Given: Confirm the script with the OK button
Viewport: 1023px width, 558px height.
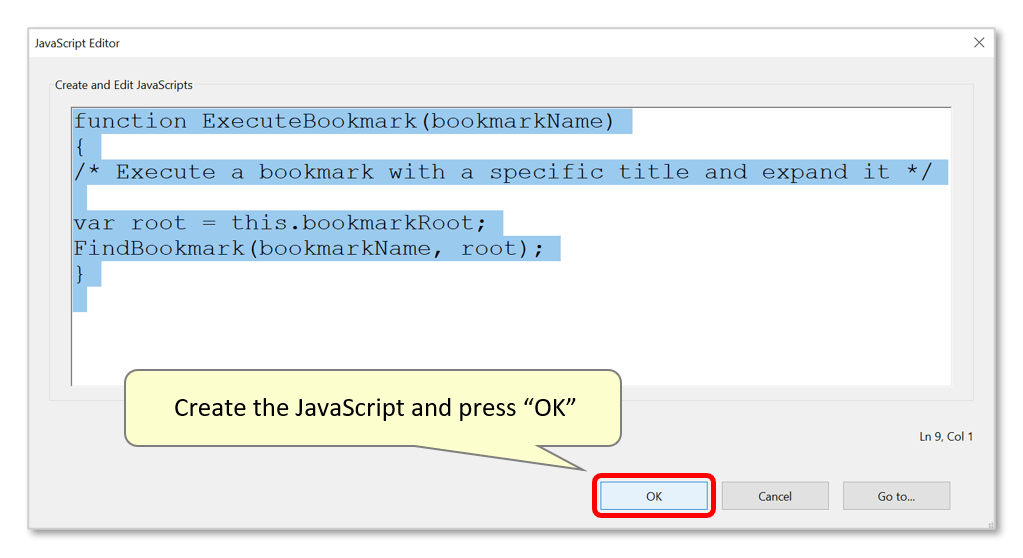Looking at the screenshot, I should (x=654, y=496).
